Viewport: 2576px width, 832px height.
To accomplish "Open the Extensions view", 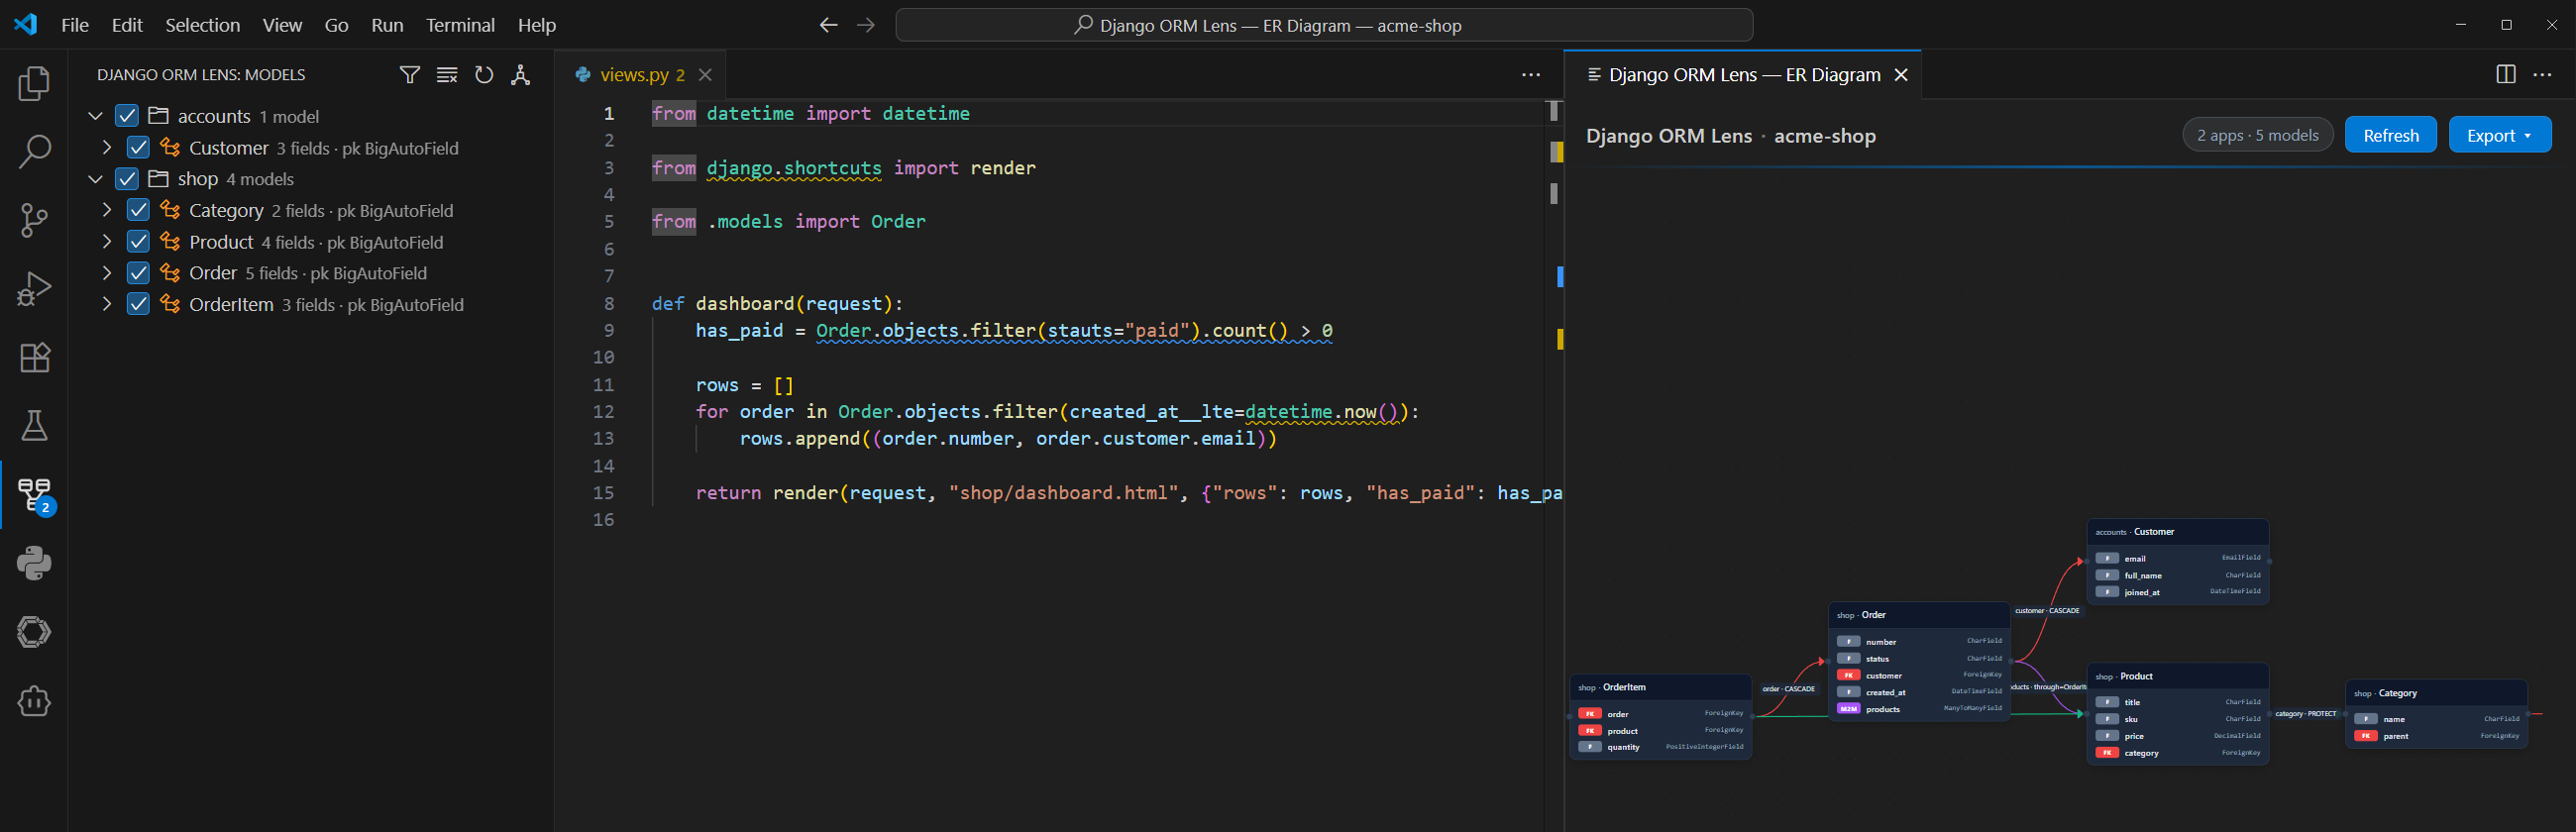I will click(34, 358).
